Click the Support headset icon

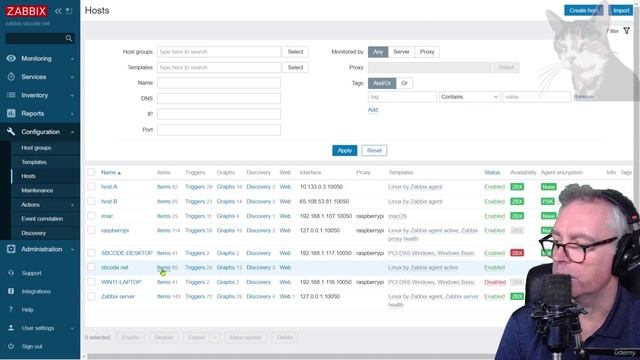[11, 273]
